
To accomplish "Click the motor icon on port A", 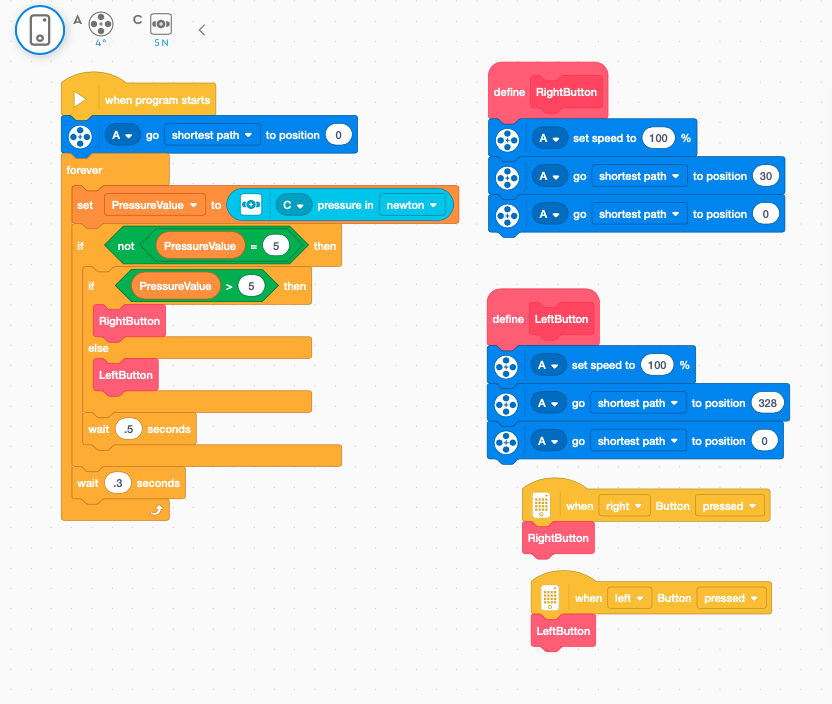I will pyautogui.click(x=101, y=24).
